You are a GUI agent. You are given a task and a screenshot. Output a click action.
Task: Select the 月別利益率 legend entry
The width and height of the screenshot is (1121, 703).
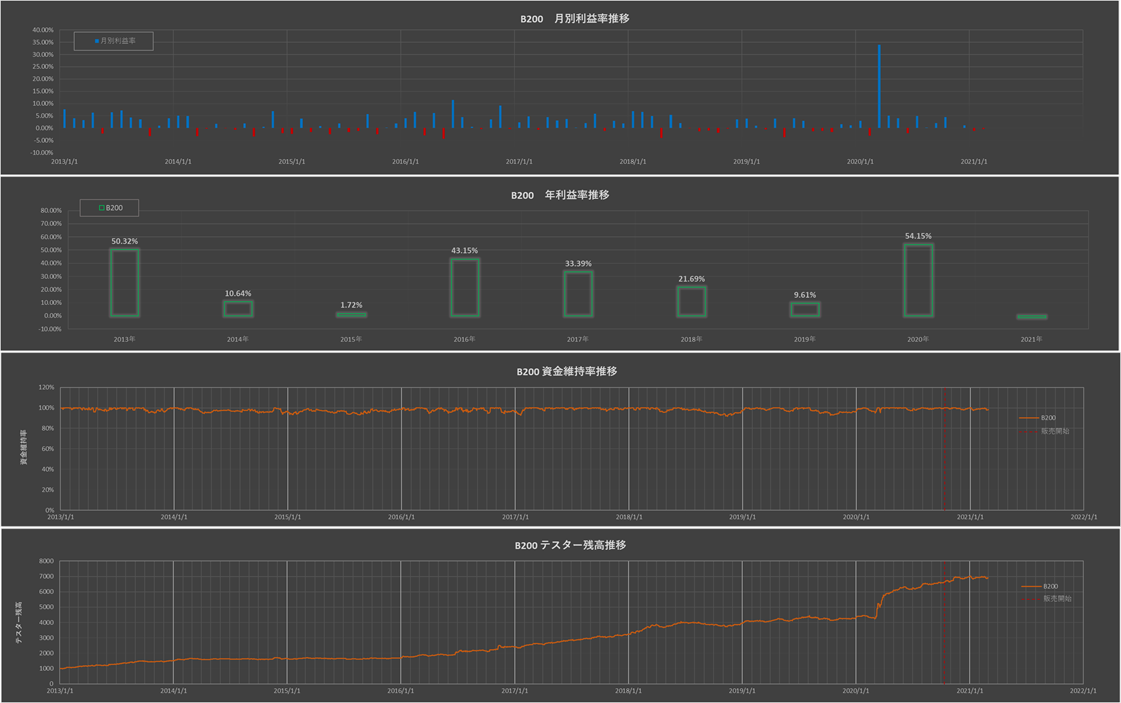(115, 41)
